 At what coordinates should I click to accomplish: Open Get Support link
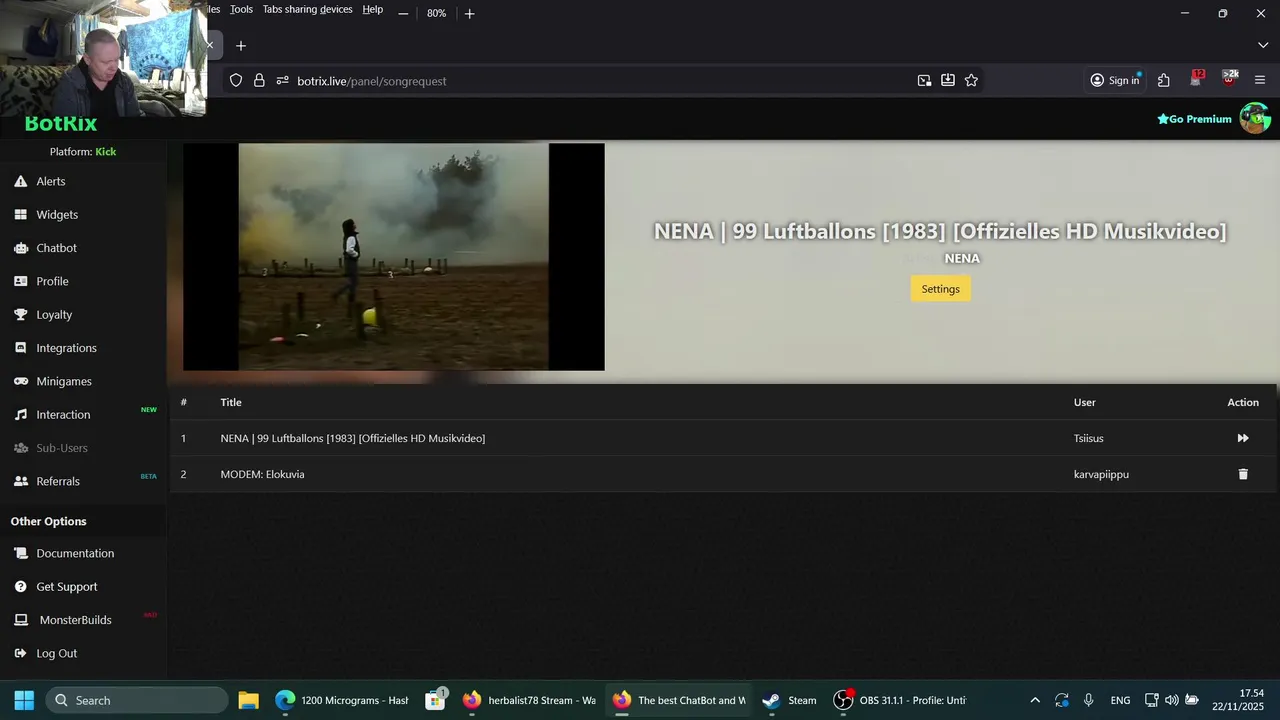pyautogui.click(x=67, y=586)
